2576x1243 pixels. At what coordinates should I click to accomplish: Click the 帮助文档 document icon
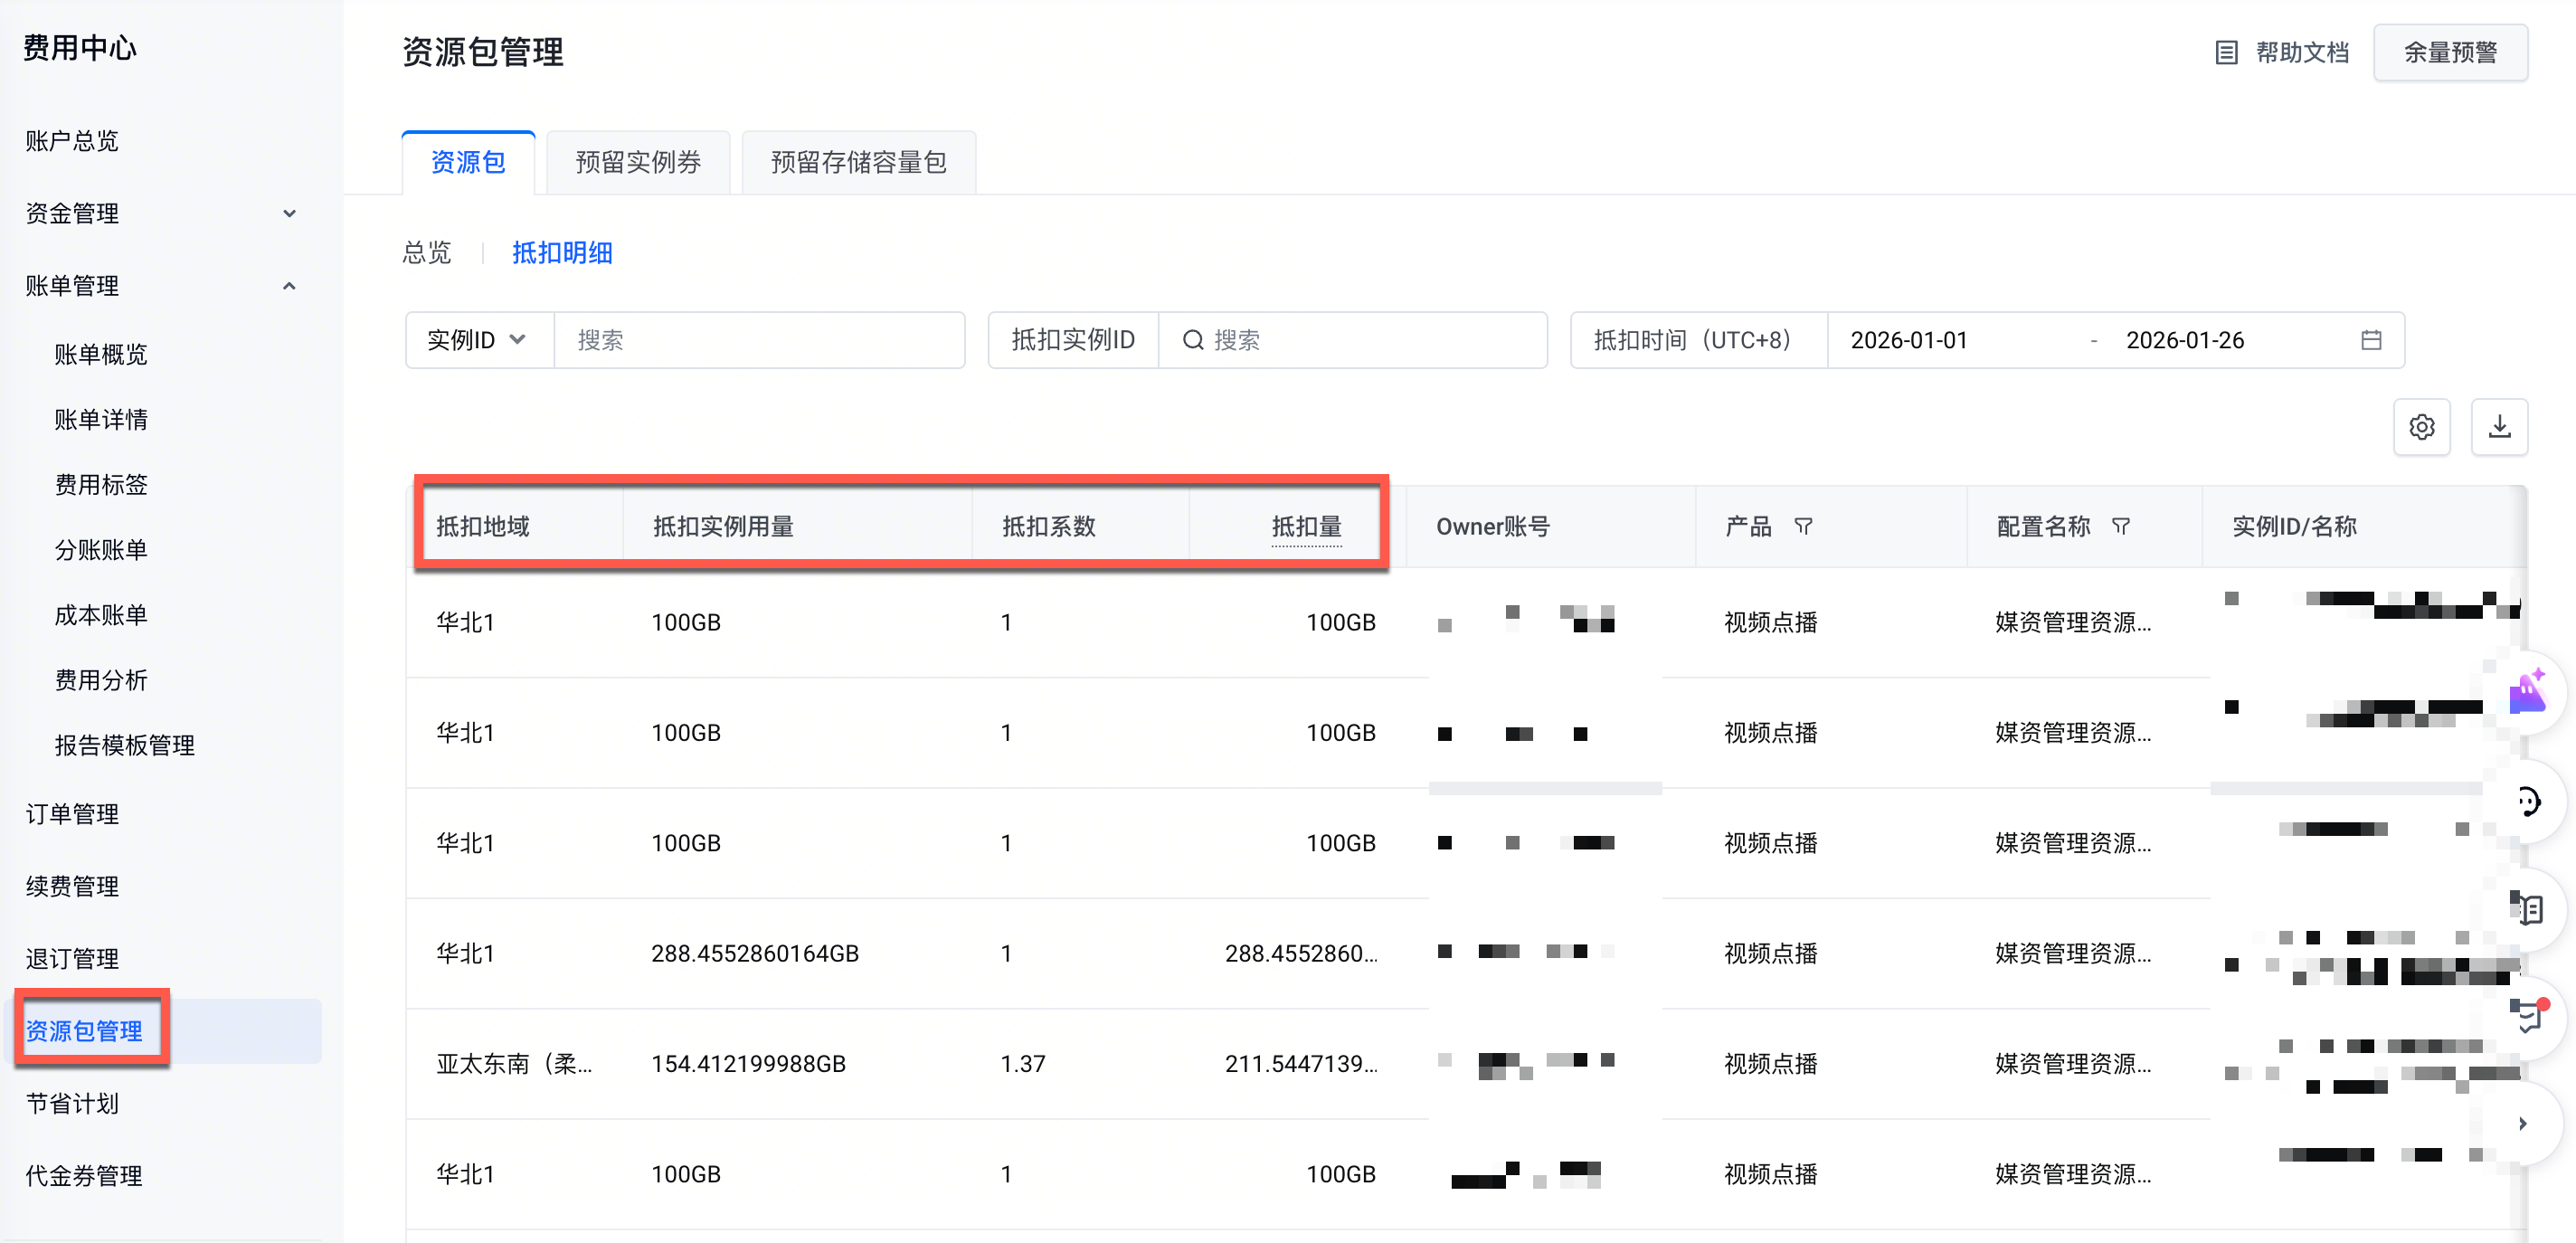[2226, 52]
